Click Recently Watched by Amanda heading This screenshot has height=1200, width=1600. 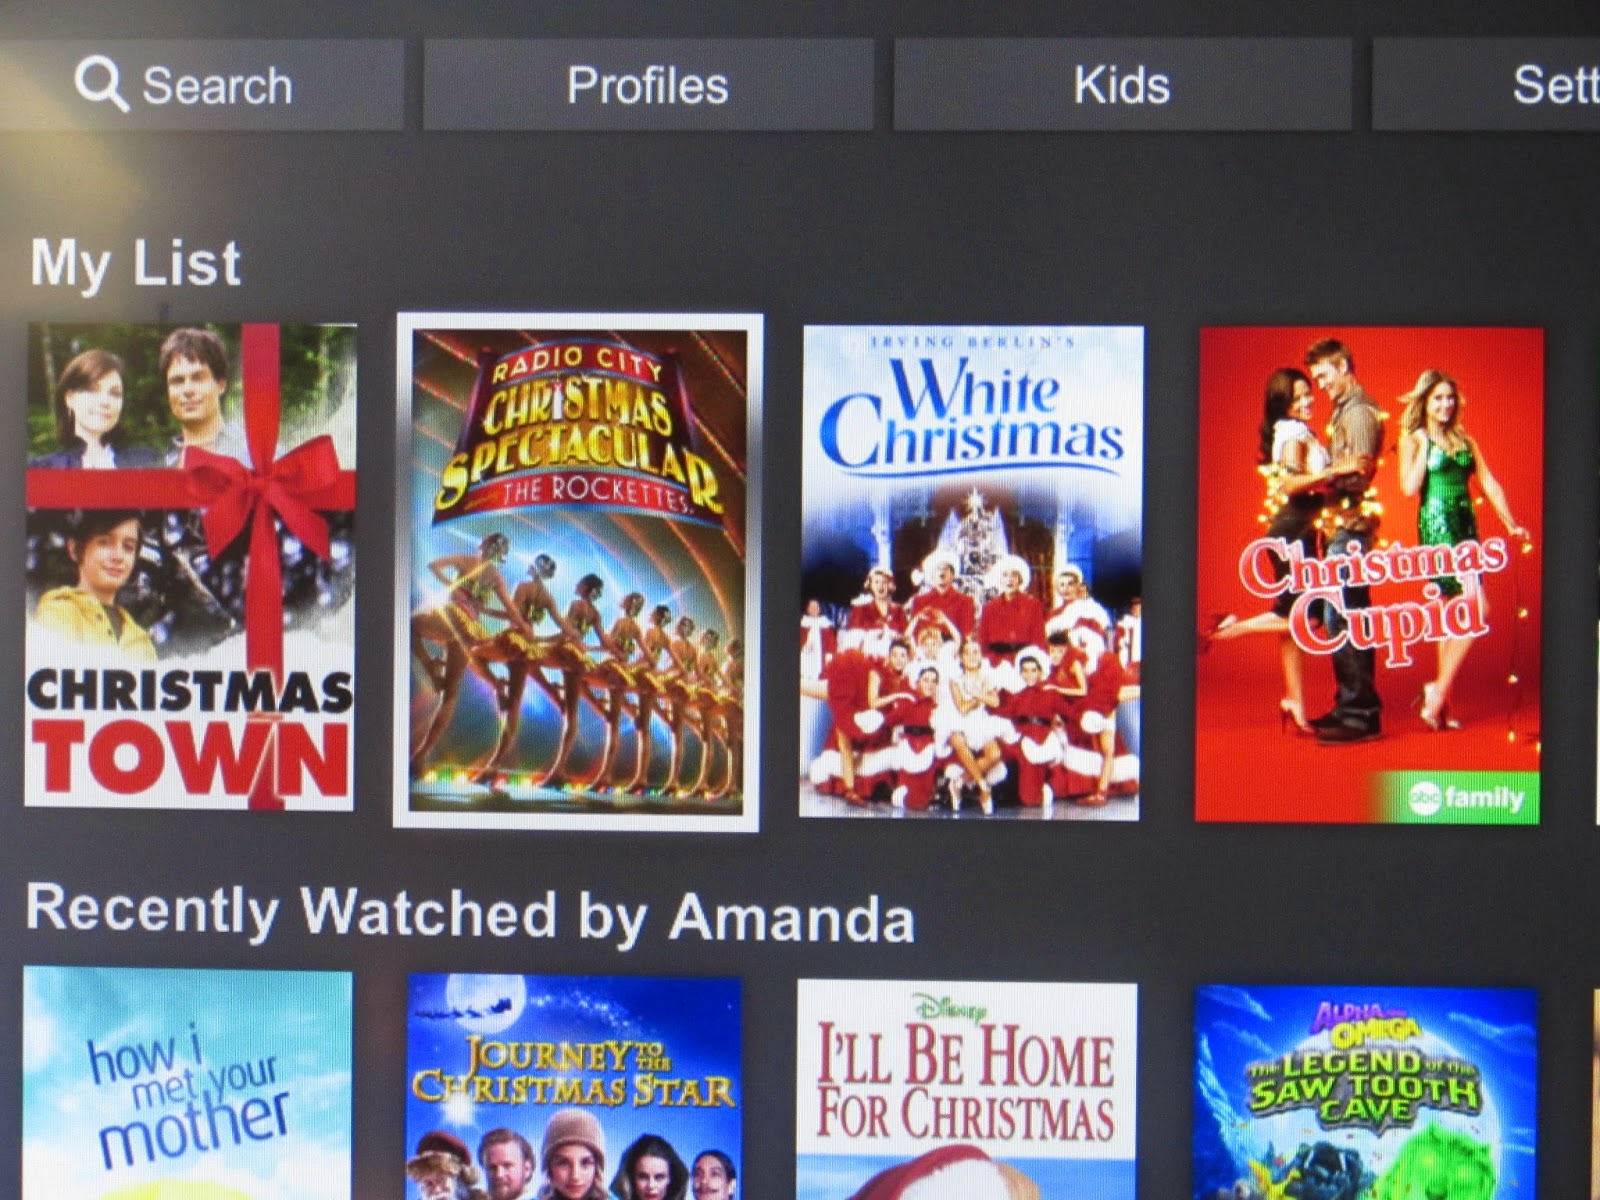click(x=470, y=914)
